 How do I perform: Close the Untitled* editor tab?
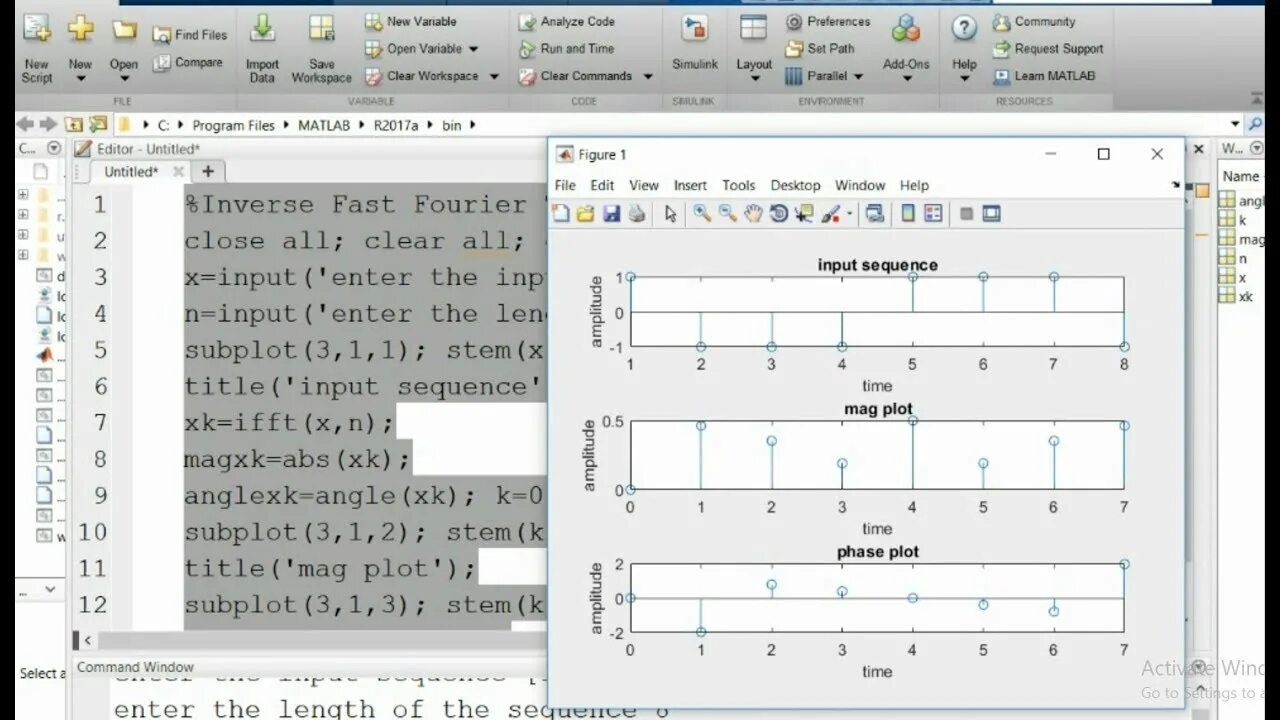coord(178,172)
